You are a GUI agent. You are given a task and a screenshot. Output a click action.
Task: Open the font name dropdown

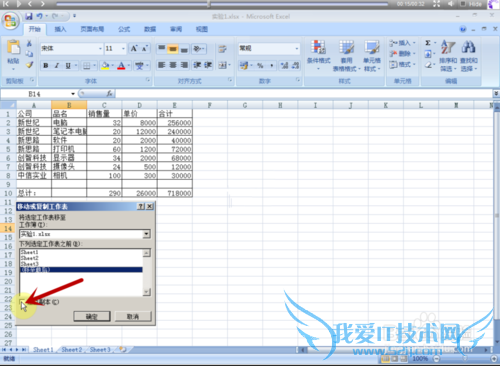click(100, 49)
